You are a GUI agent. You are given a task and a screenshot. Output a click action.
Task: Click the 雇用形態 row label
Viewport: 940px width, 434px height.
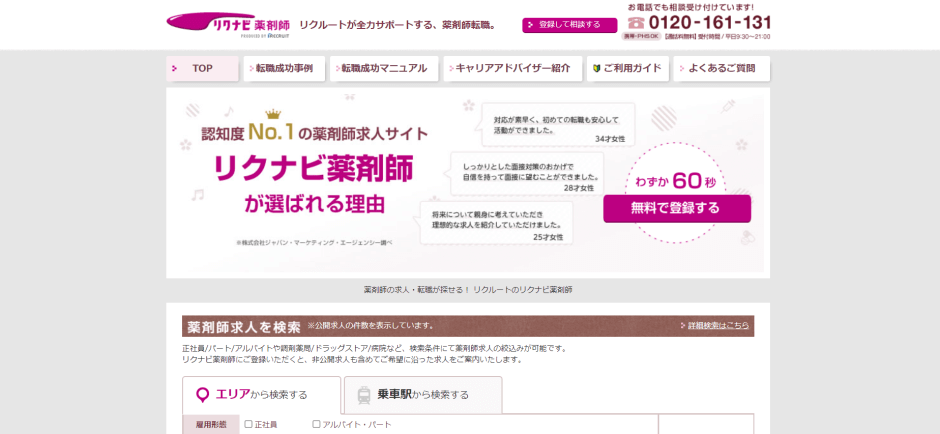tap(211, 424)
